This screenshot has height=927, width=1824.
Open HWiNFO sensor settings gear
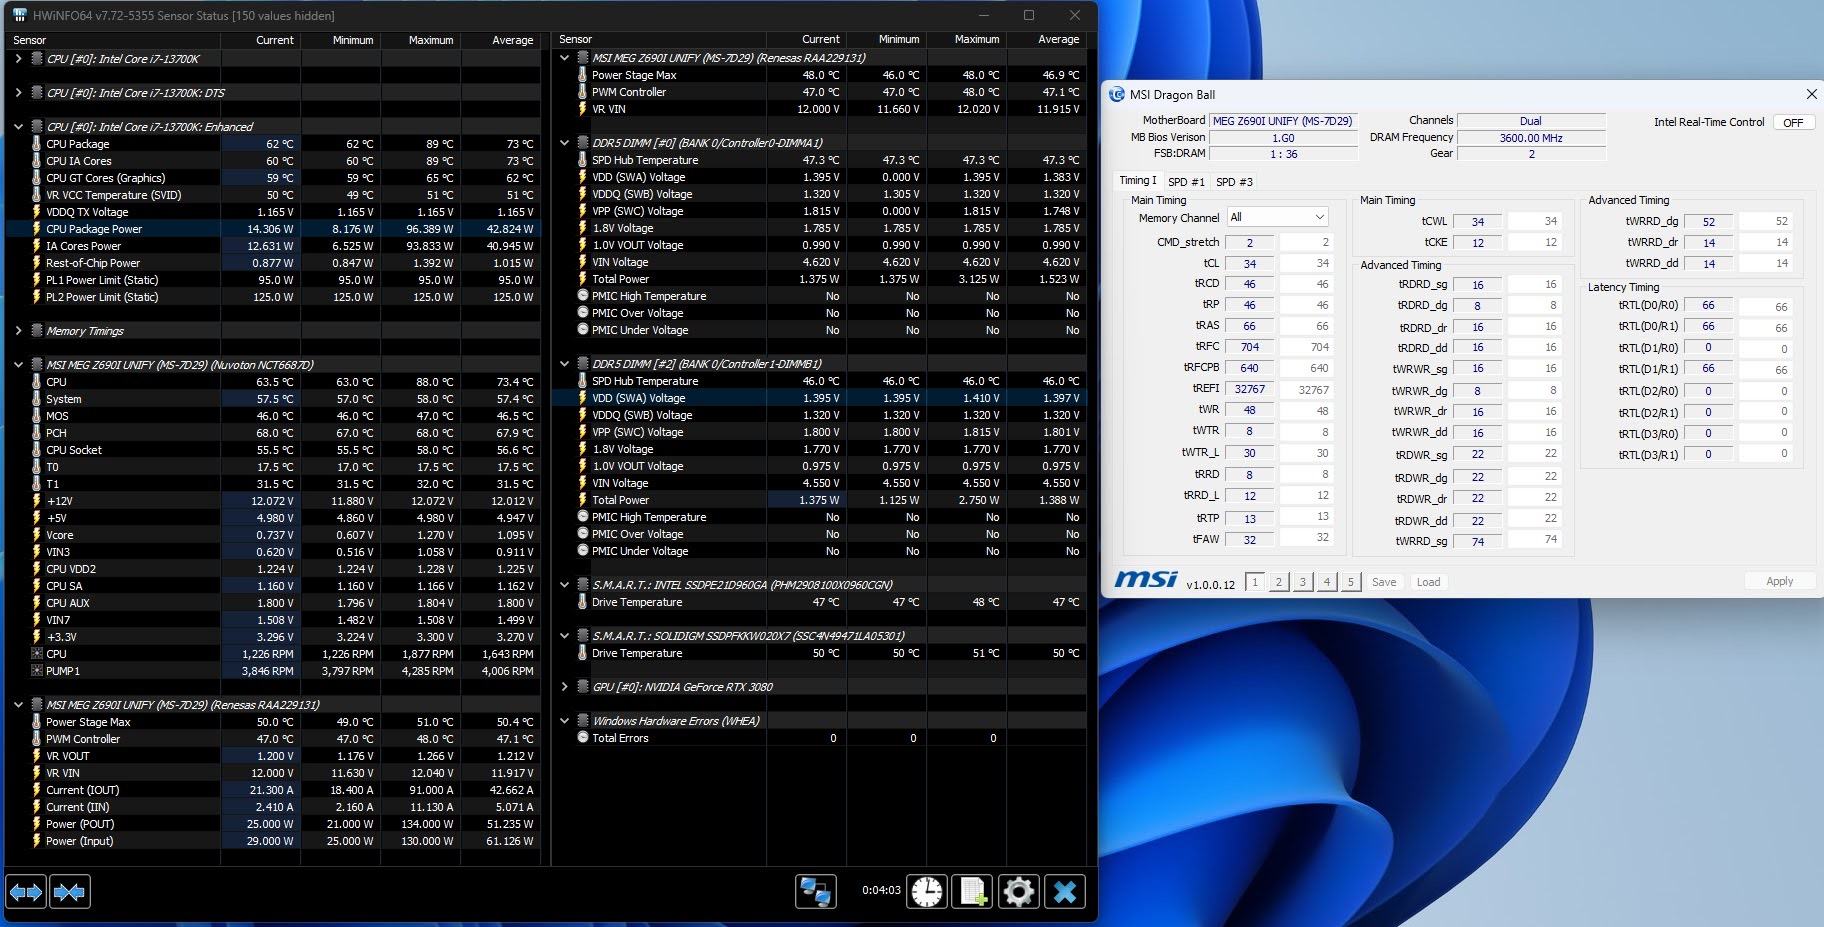coord(1019,891)
